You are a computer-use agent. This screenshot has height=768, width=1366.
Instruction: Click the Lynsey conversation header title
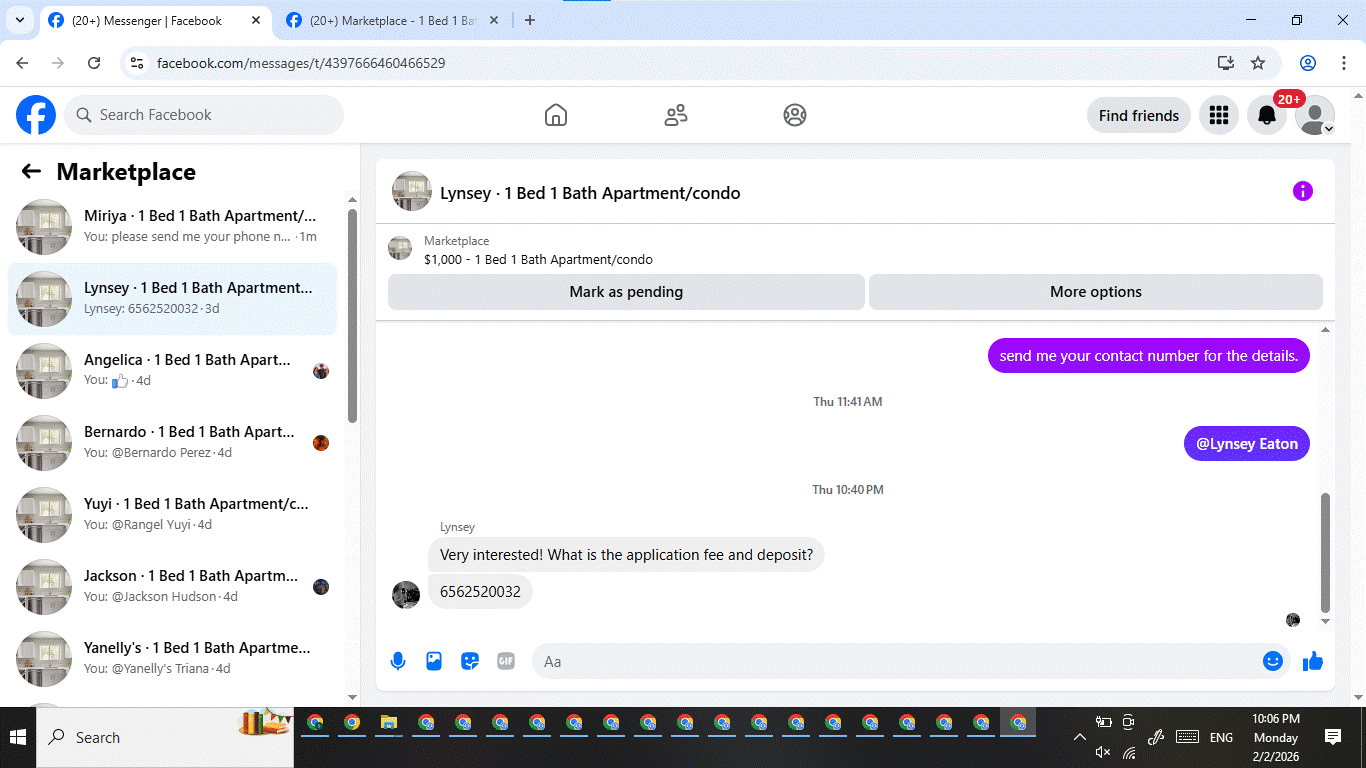click(x=590, y=193)
